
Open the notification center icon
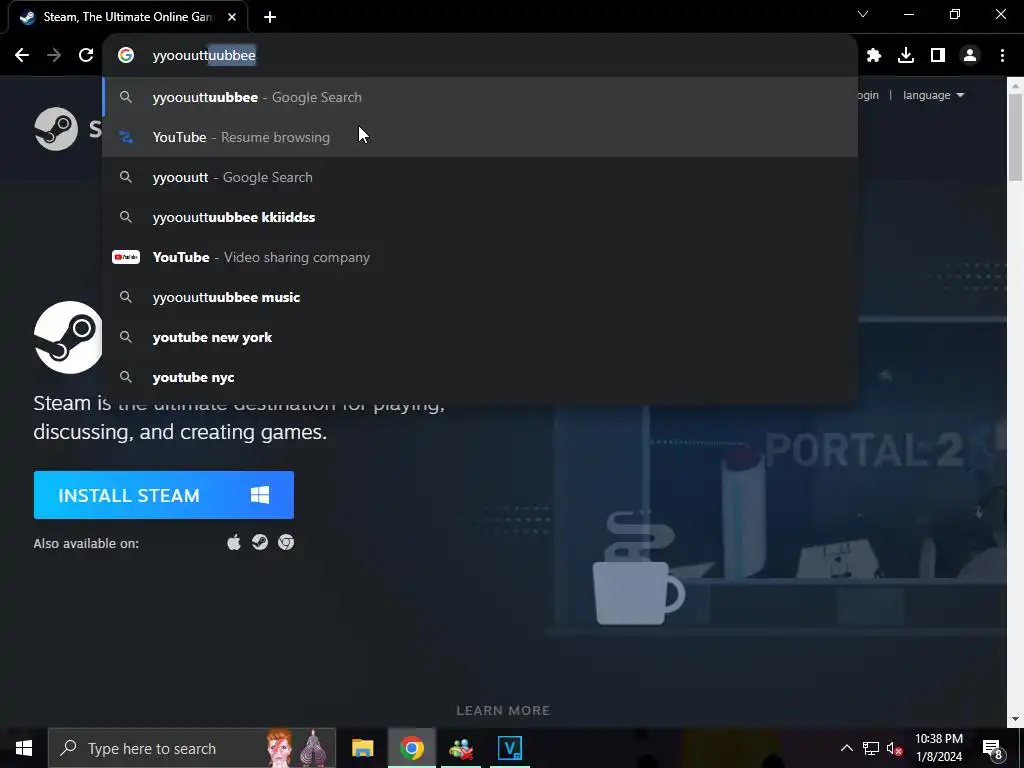click(993, 748)
